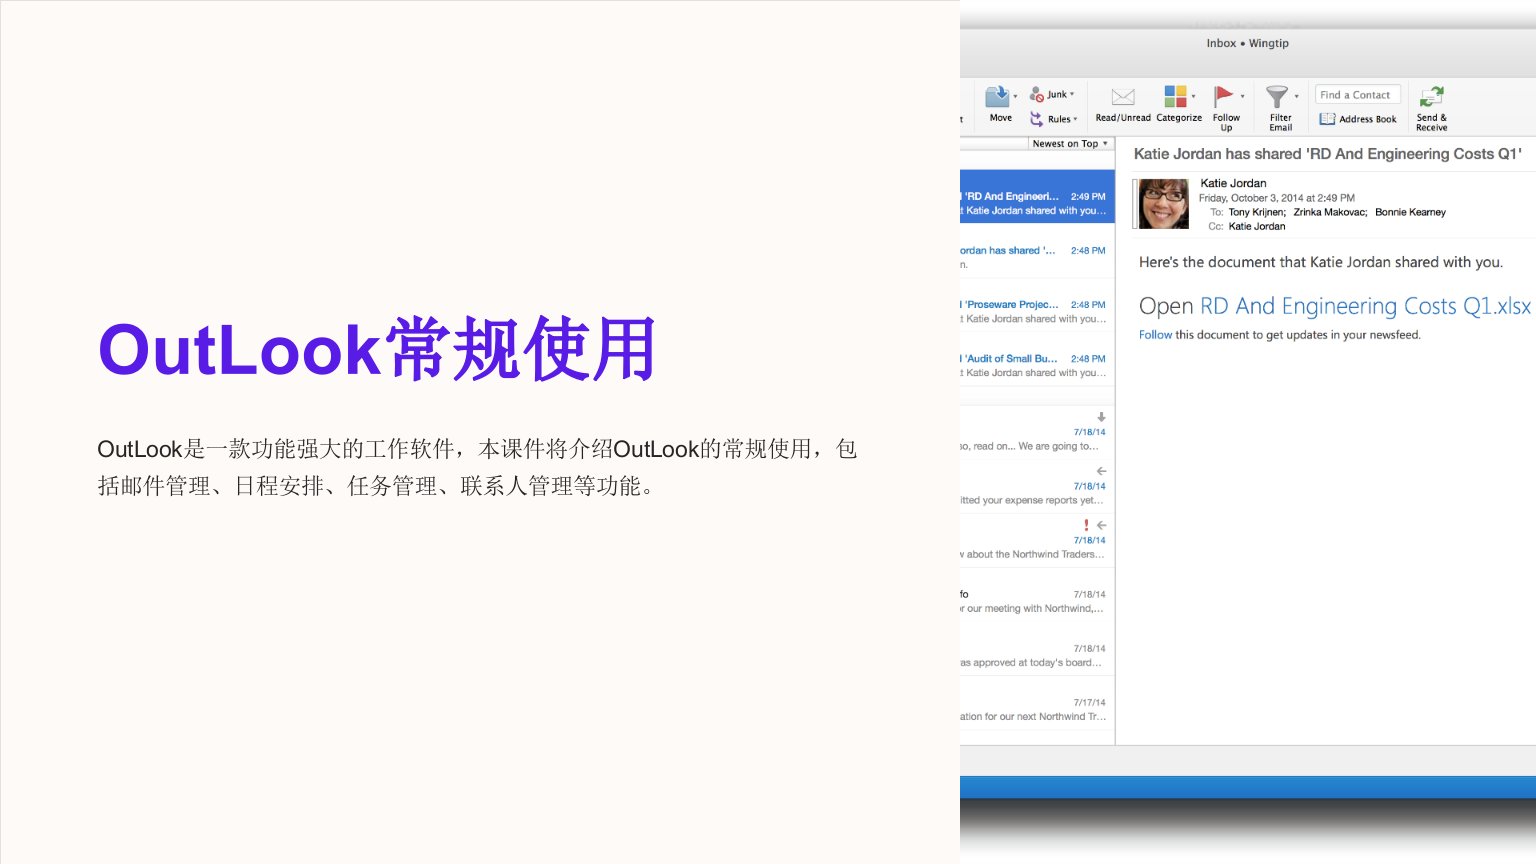Click recipient Bonnie Kearney
1536x864 pixels.
point(1410,212)
